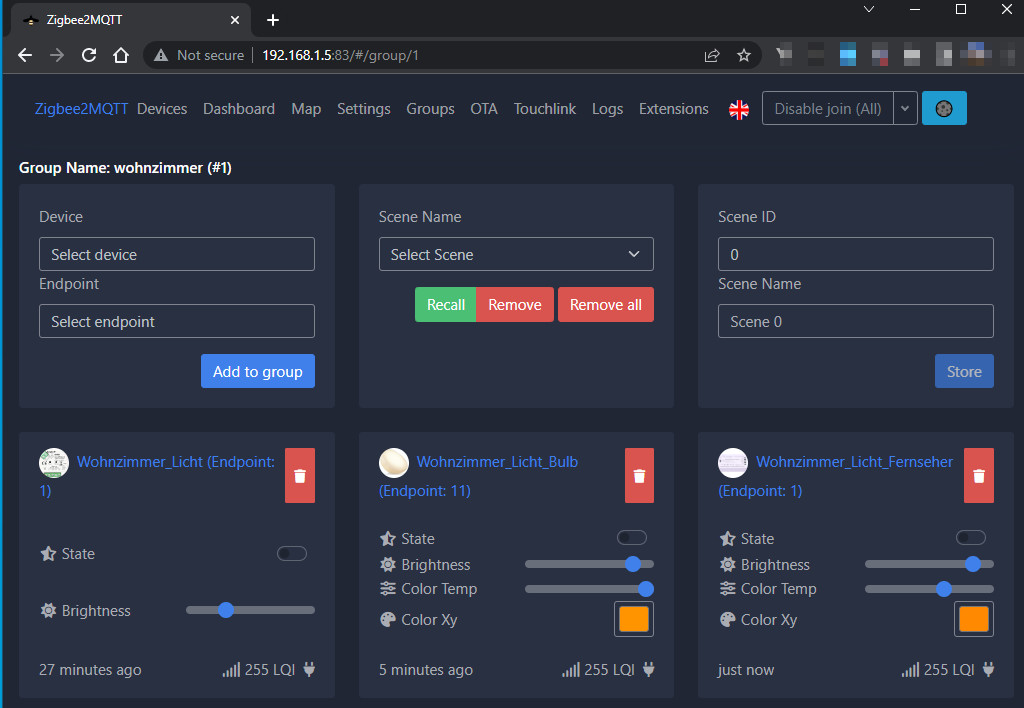Expand the Disable join dropdown arrow
The width and height of the screenshot is (1024, 708).
coord(905,109)
